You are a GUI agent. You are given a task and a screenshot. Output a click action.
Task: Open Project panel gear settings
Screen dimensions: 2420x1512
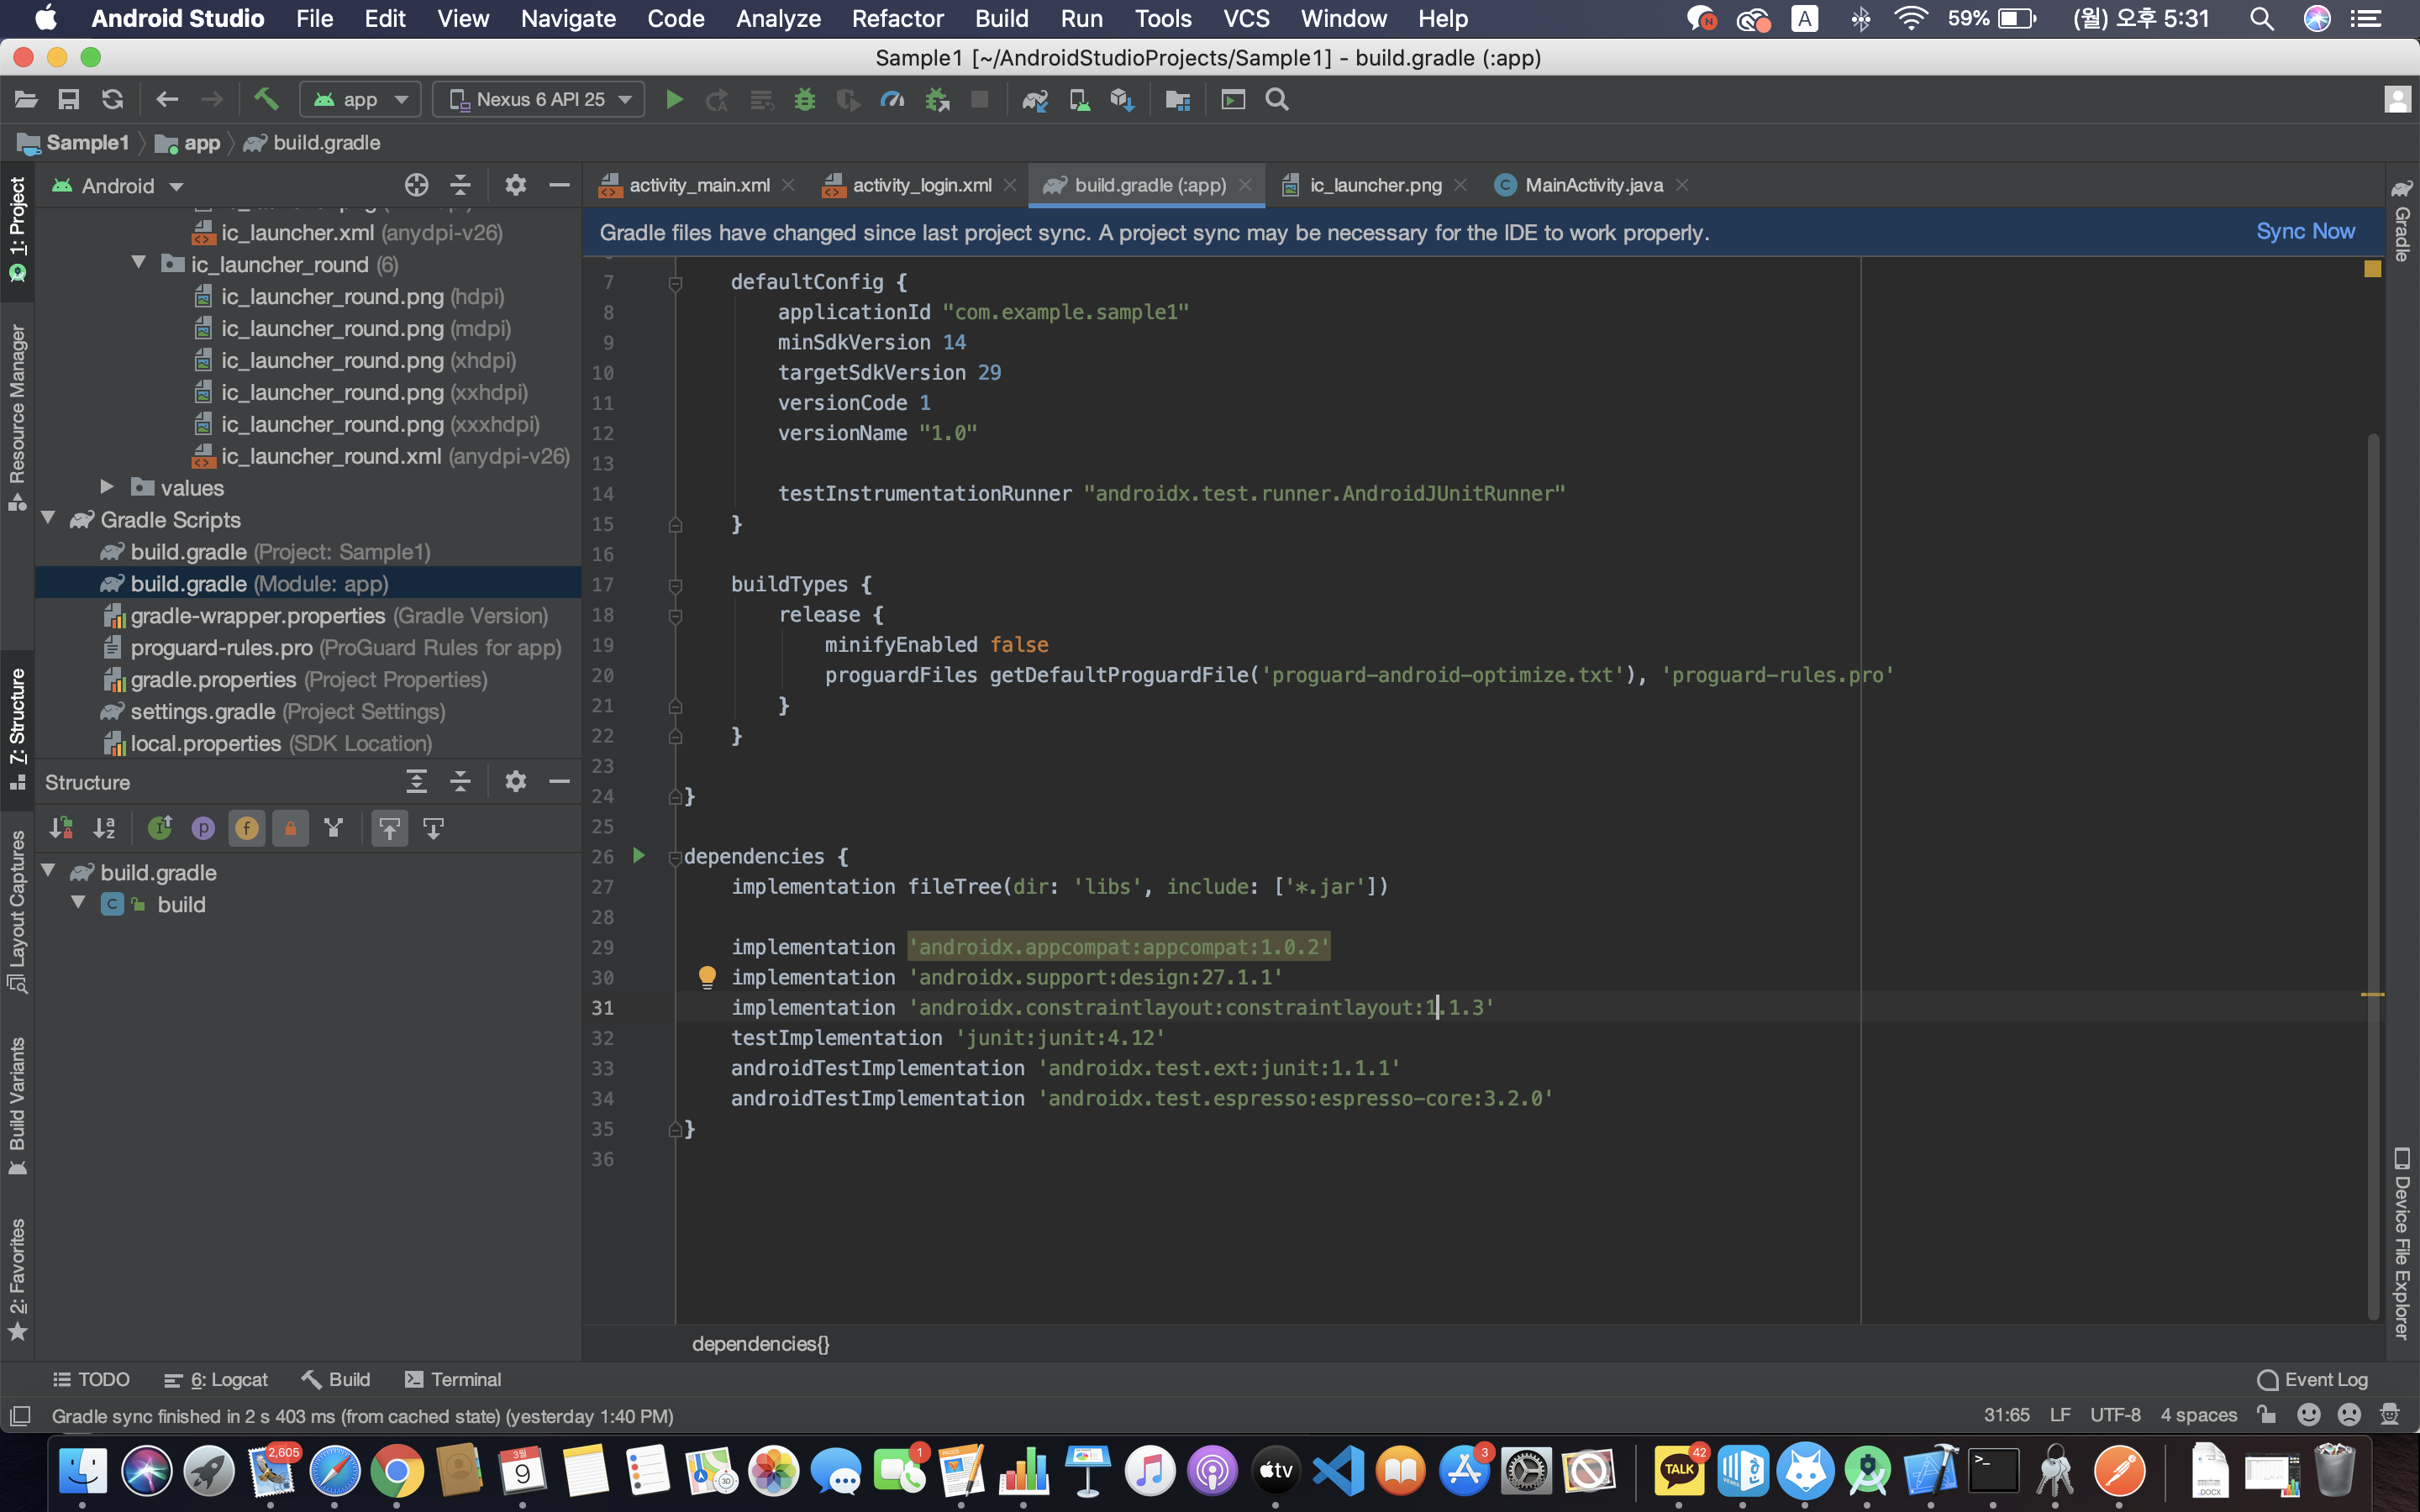coord(515,185)
